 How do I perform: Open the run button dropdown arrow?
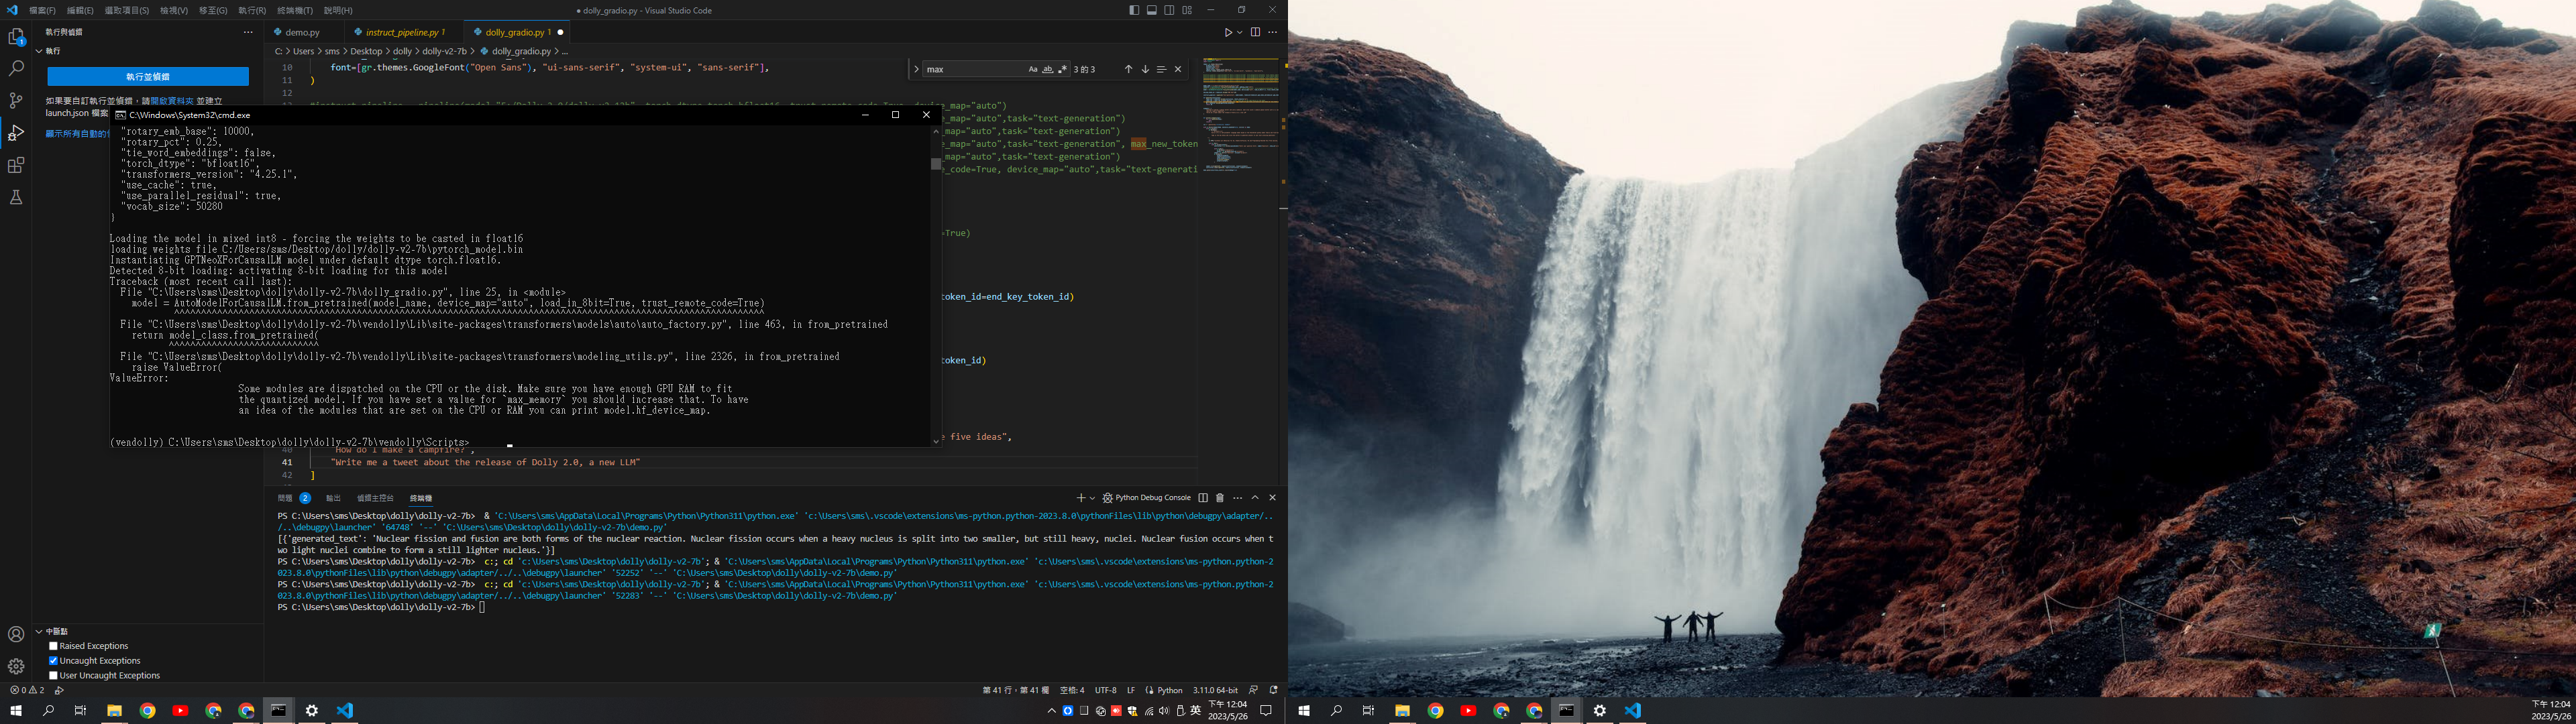(x=1240, y=32)
